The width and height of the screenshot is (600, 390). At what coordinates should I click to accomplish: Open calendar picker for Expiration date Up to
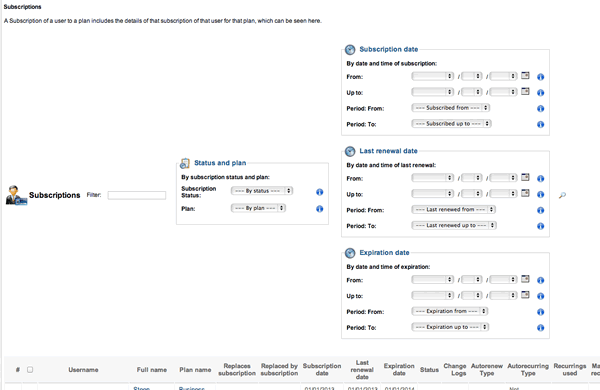[x=525, y=295]
